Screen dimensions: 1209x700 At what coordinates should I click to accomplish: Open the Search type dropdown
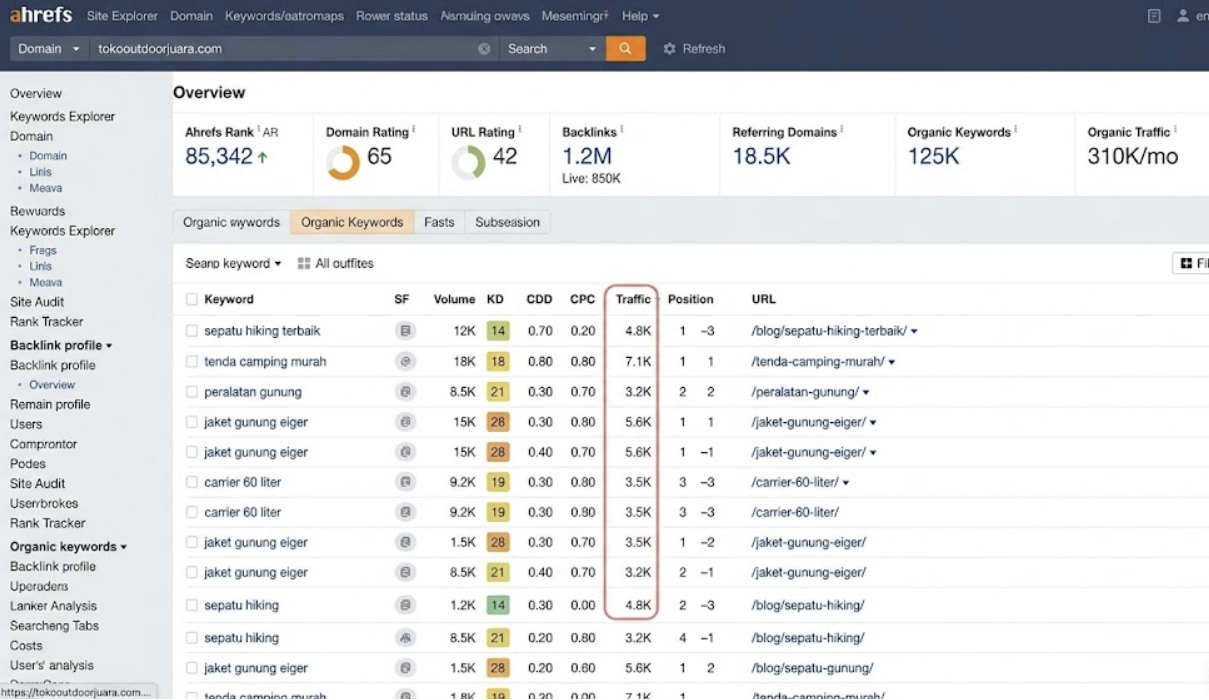click(552, 48)
